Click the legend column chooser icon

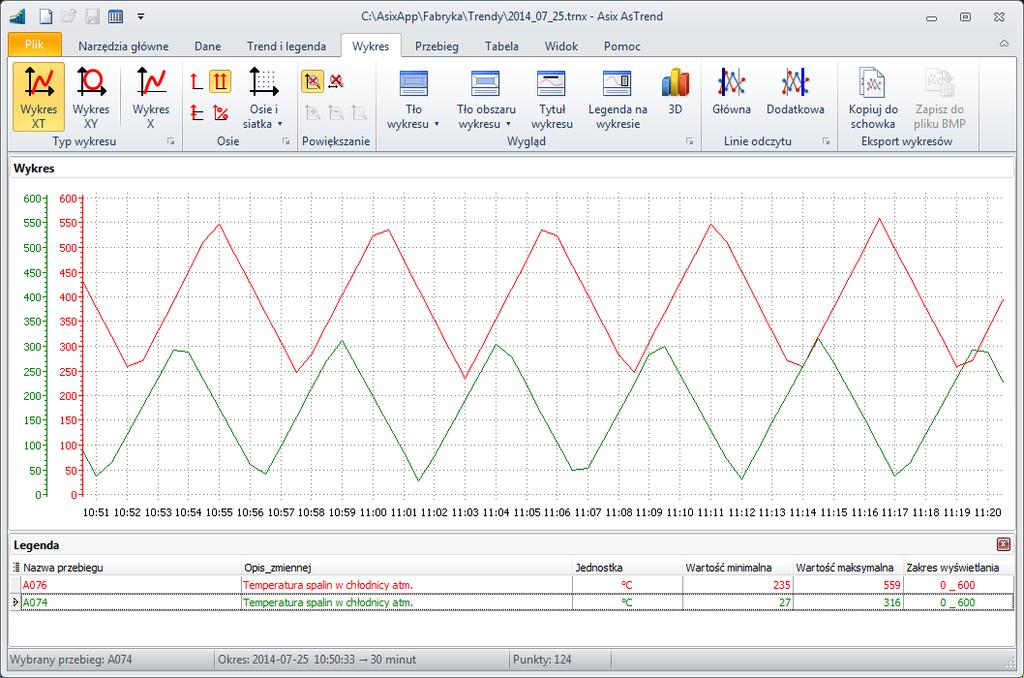pyautogui.click(x=16, y=567)
